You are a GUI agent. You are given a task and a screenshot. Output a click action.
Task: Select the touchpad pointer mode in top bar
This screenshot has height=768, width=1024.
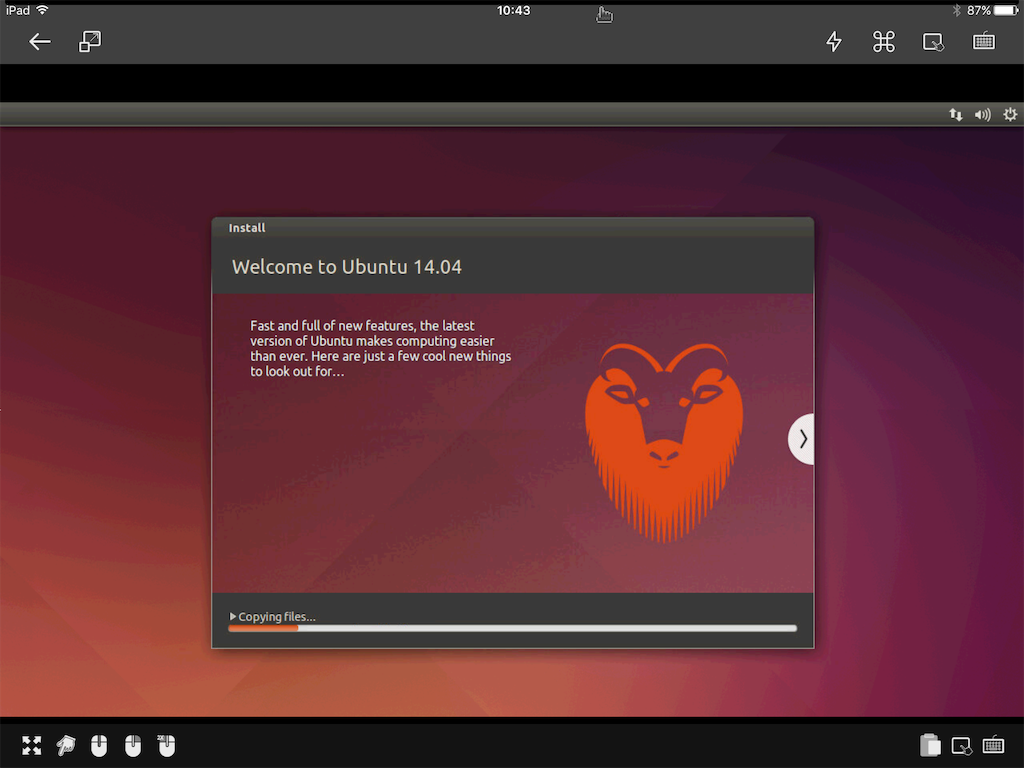[933, 42]
